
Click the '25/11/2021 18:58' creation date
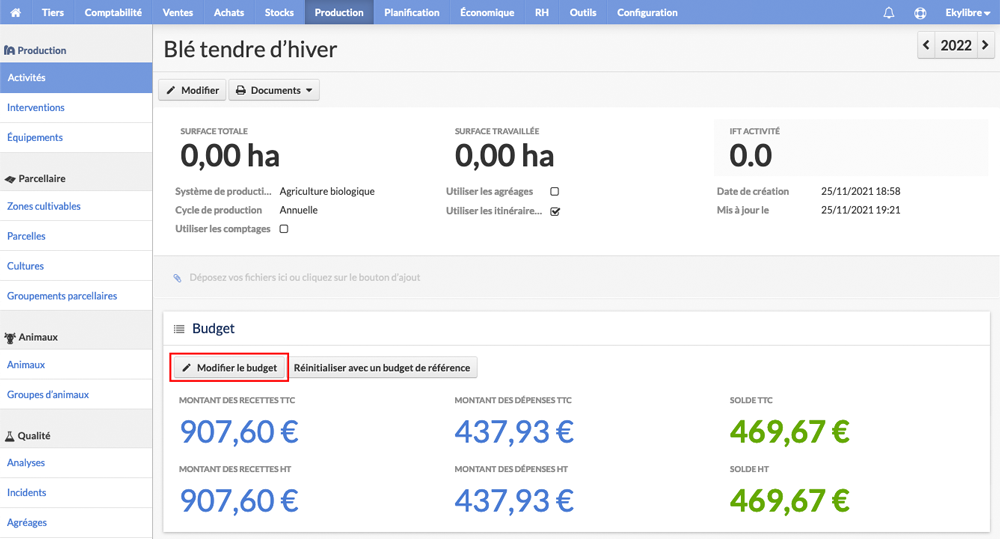coord(860,191)
